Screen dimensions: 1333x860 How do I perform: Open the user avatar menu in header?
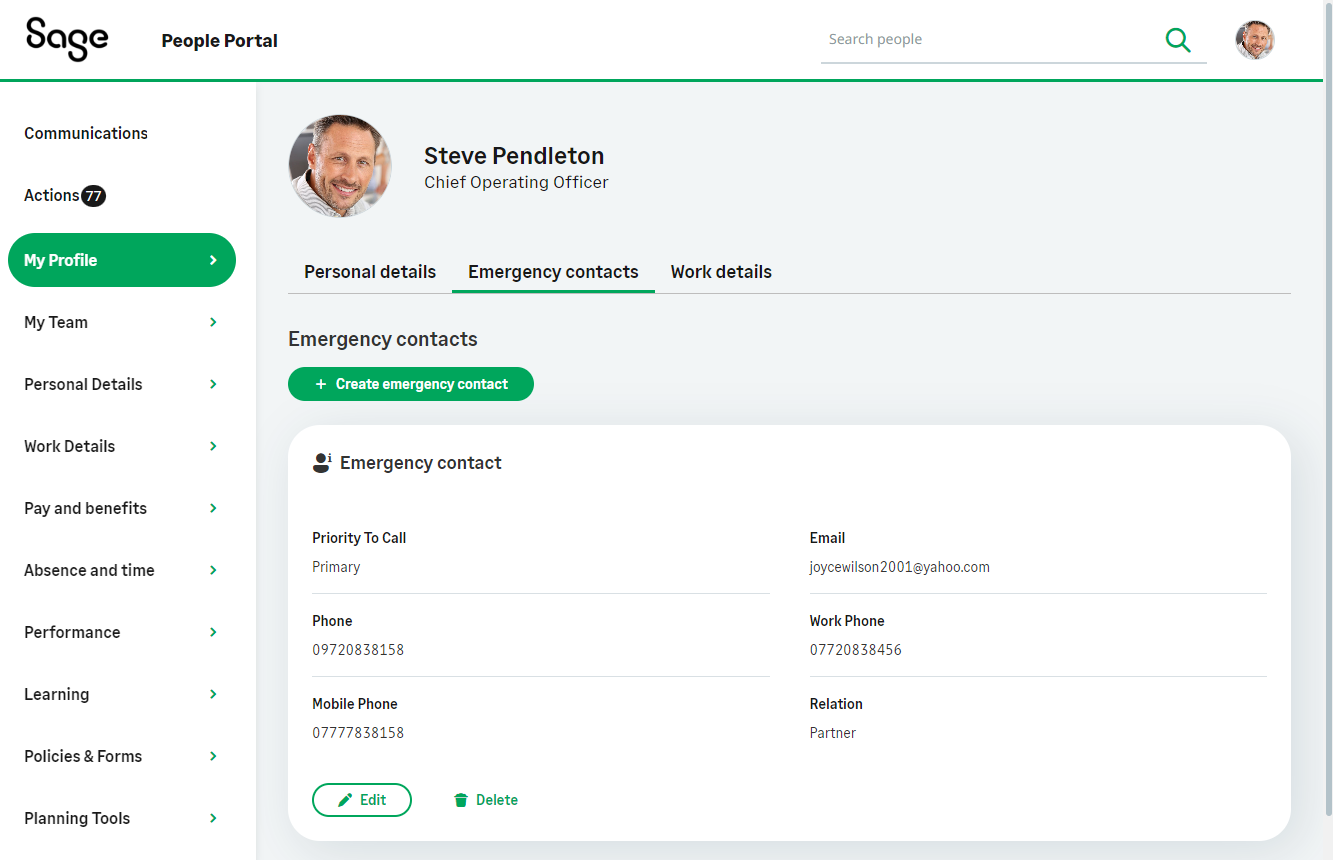[1254, 40]
